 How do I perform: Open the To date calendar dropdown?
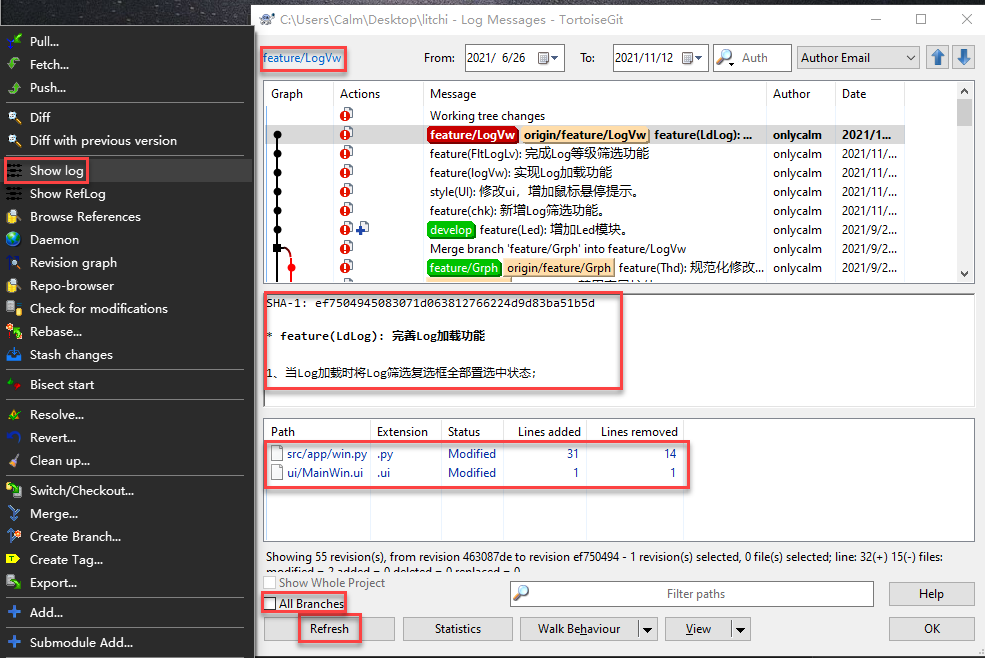pos(692,58)
